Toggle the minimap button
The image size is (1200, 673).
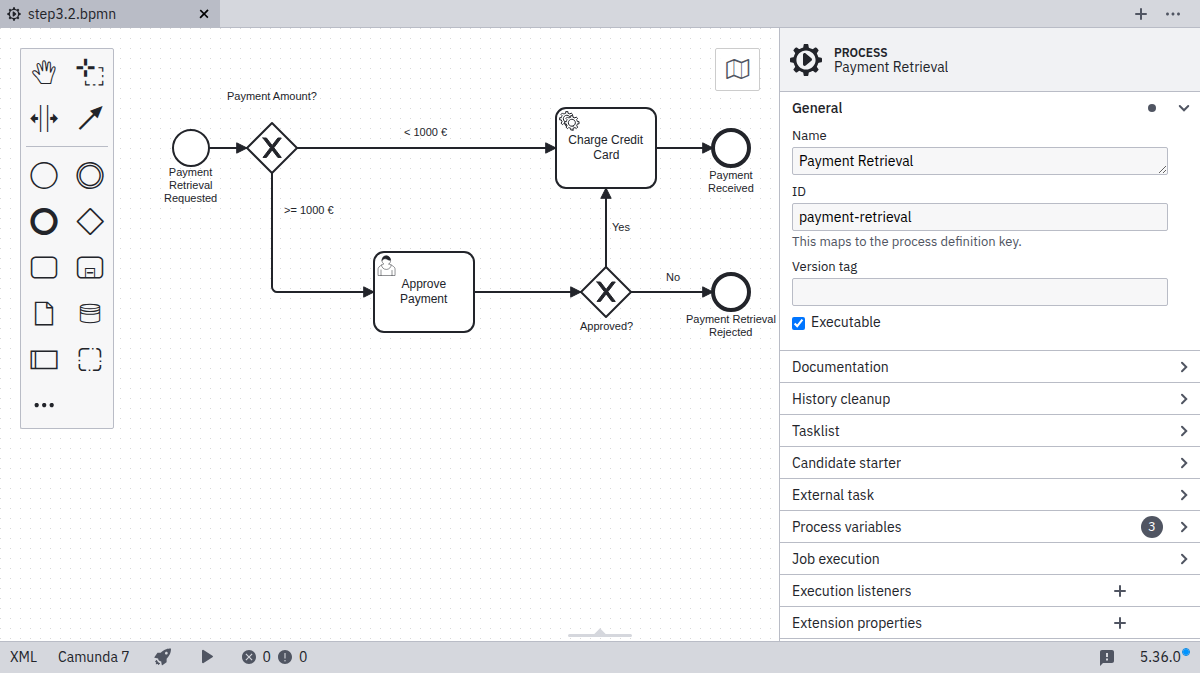[x=737, y=69]
